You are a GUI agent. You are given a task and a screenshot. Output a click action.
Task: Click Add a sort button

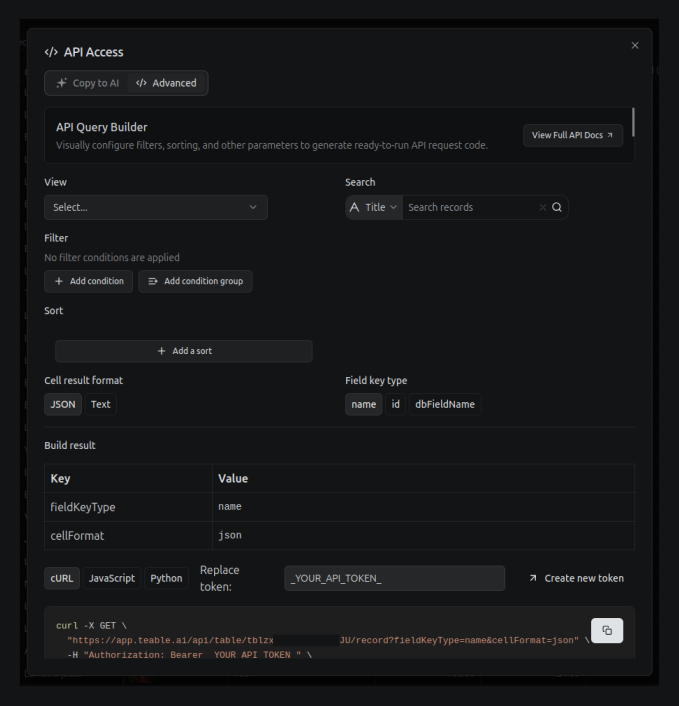(184, 351)
